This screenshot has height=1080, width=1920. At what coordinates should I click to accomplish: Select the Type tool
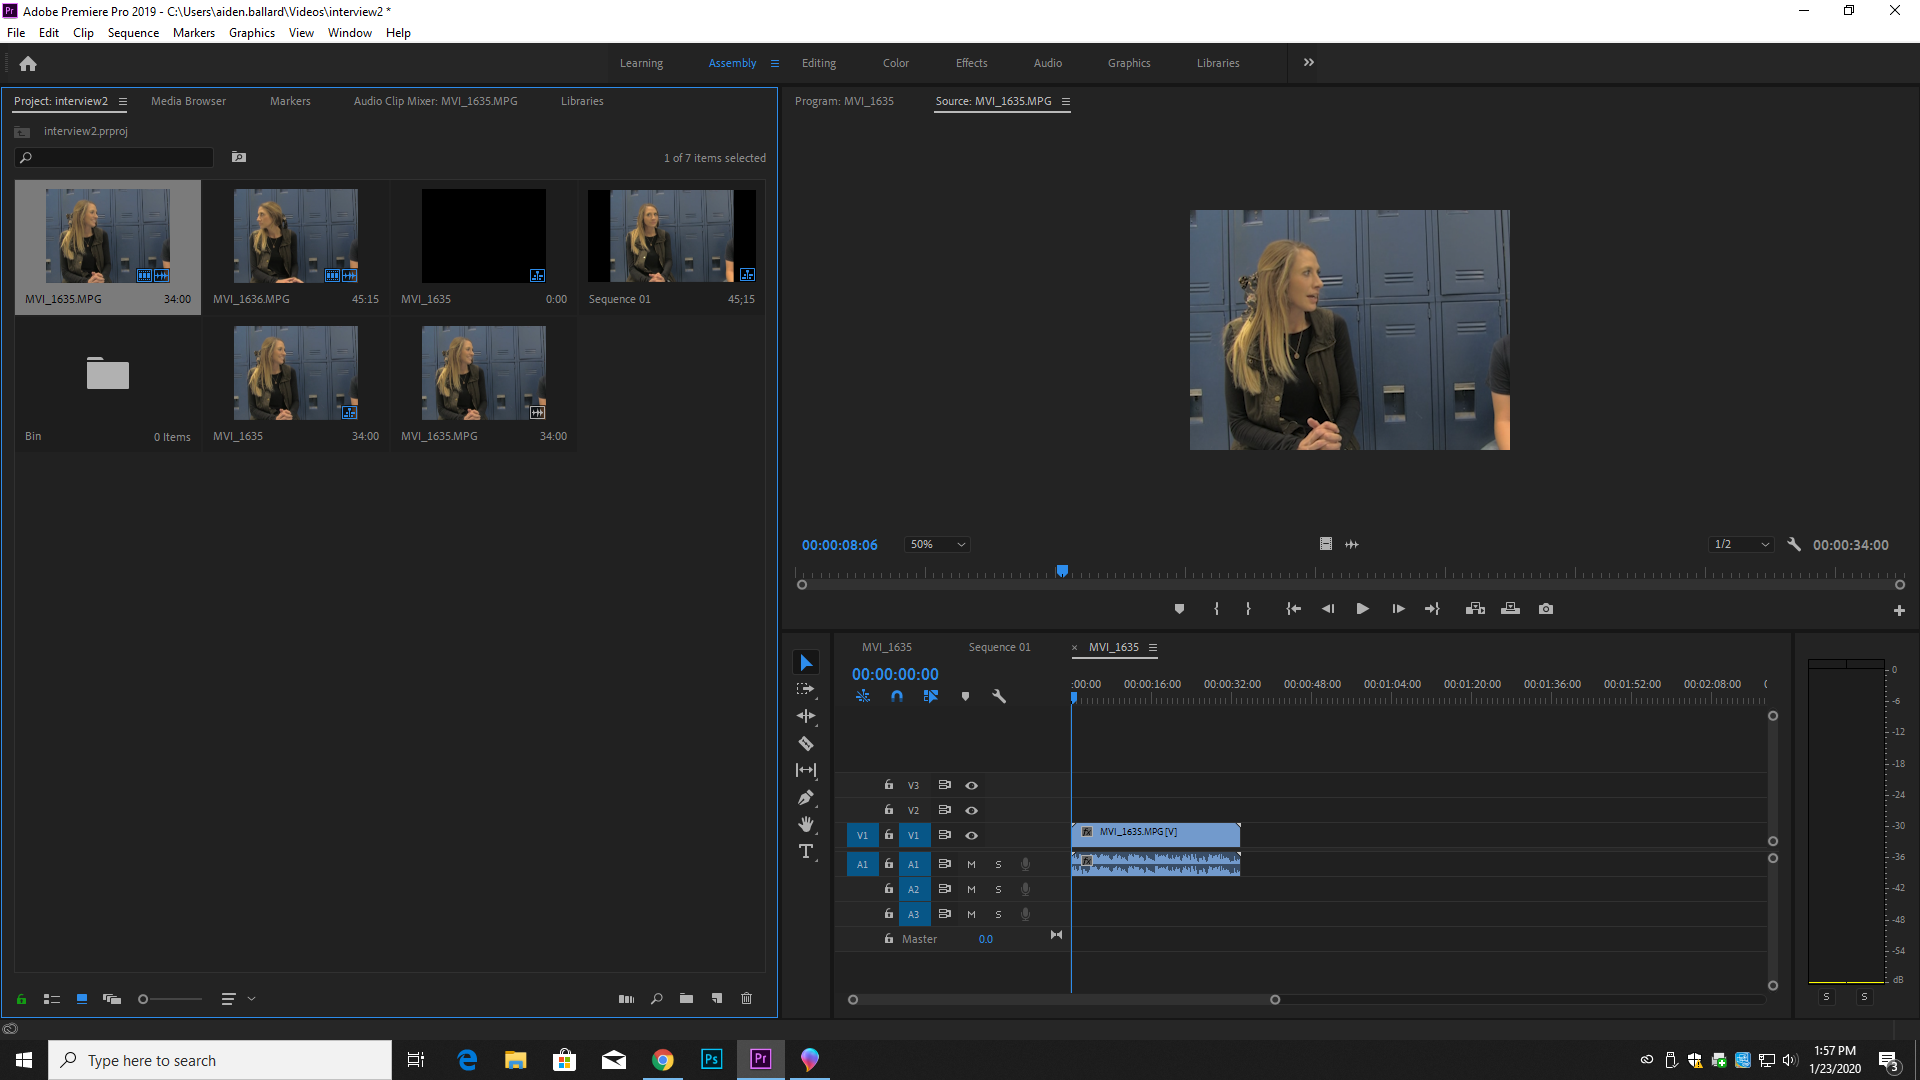[806, 851]
